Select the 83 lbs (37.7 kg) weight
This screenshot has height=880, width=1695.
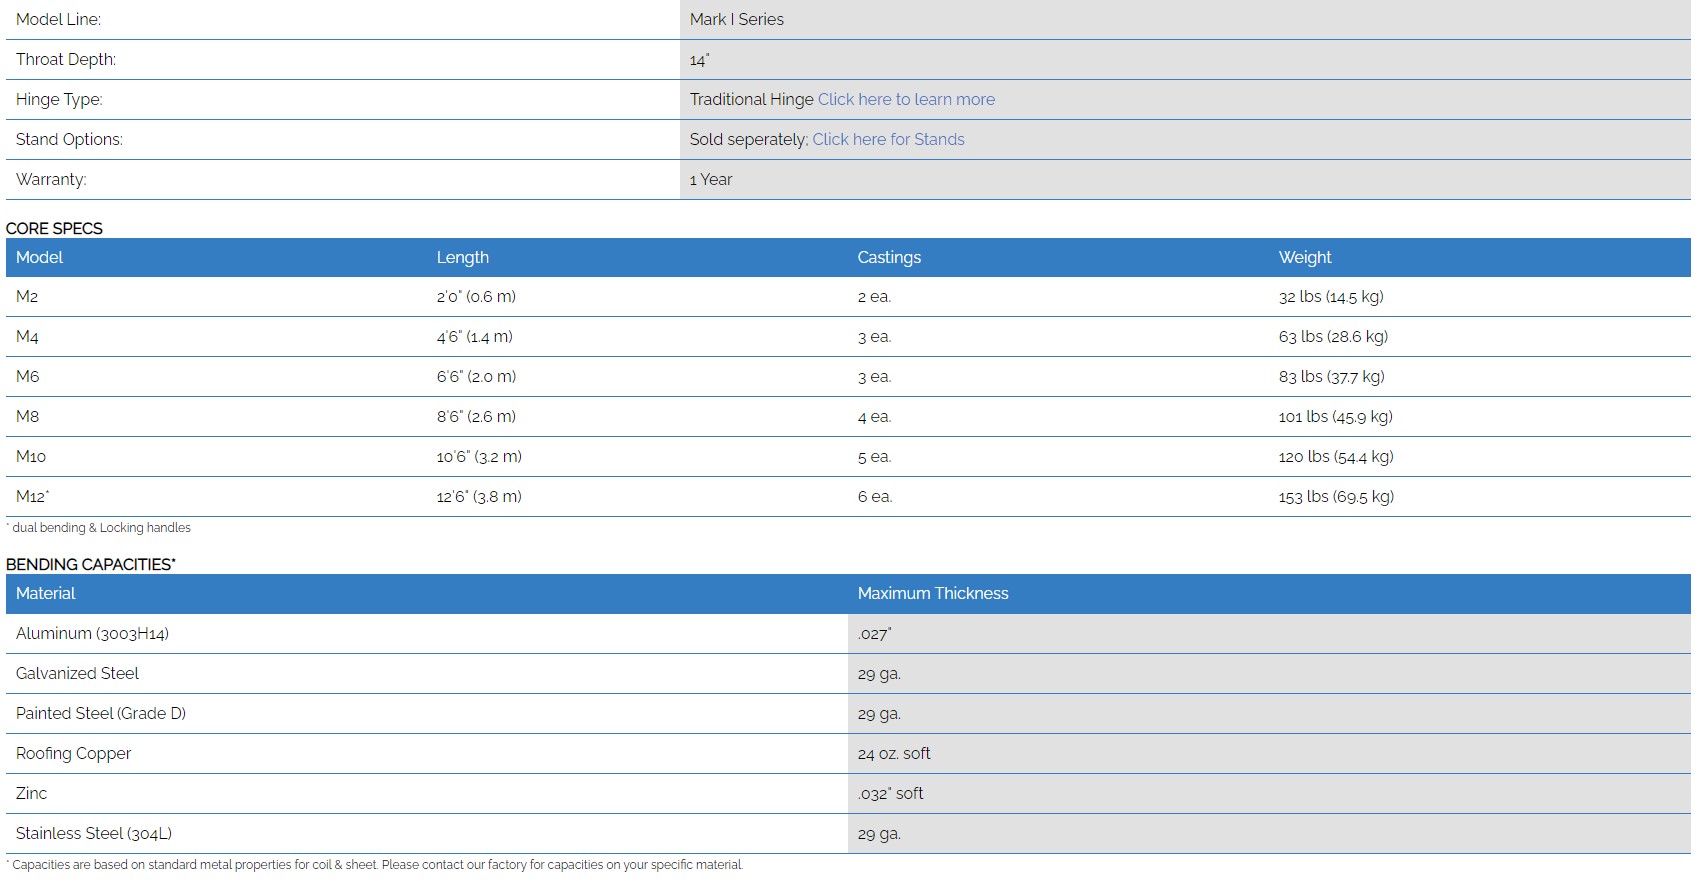tap(1331, 376)
